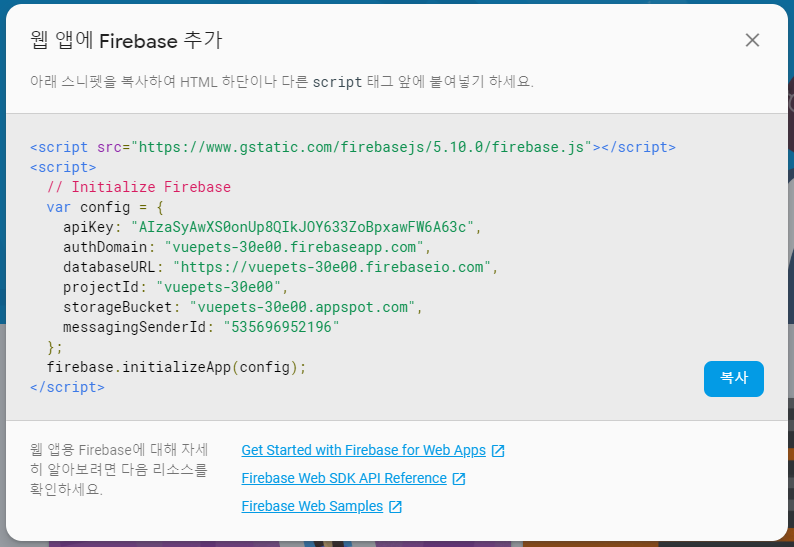Open Firebase Web Samples link
Screen dimensions: 794x547
click(x=312, y=506)
